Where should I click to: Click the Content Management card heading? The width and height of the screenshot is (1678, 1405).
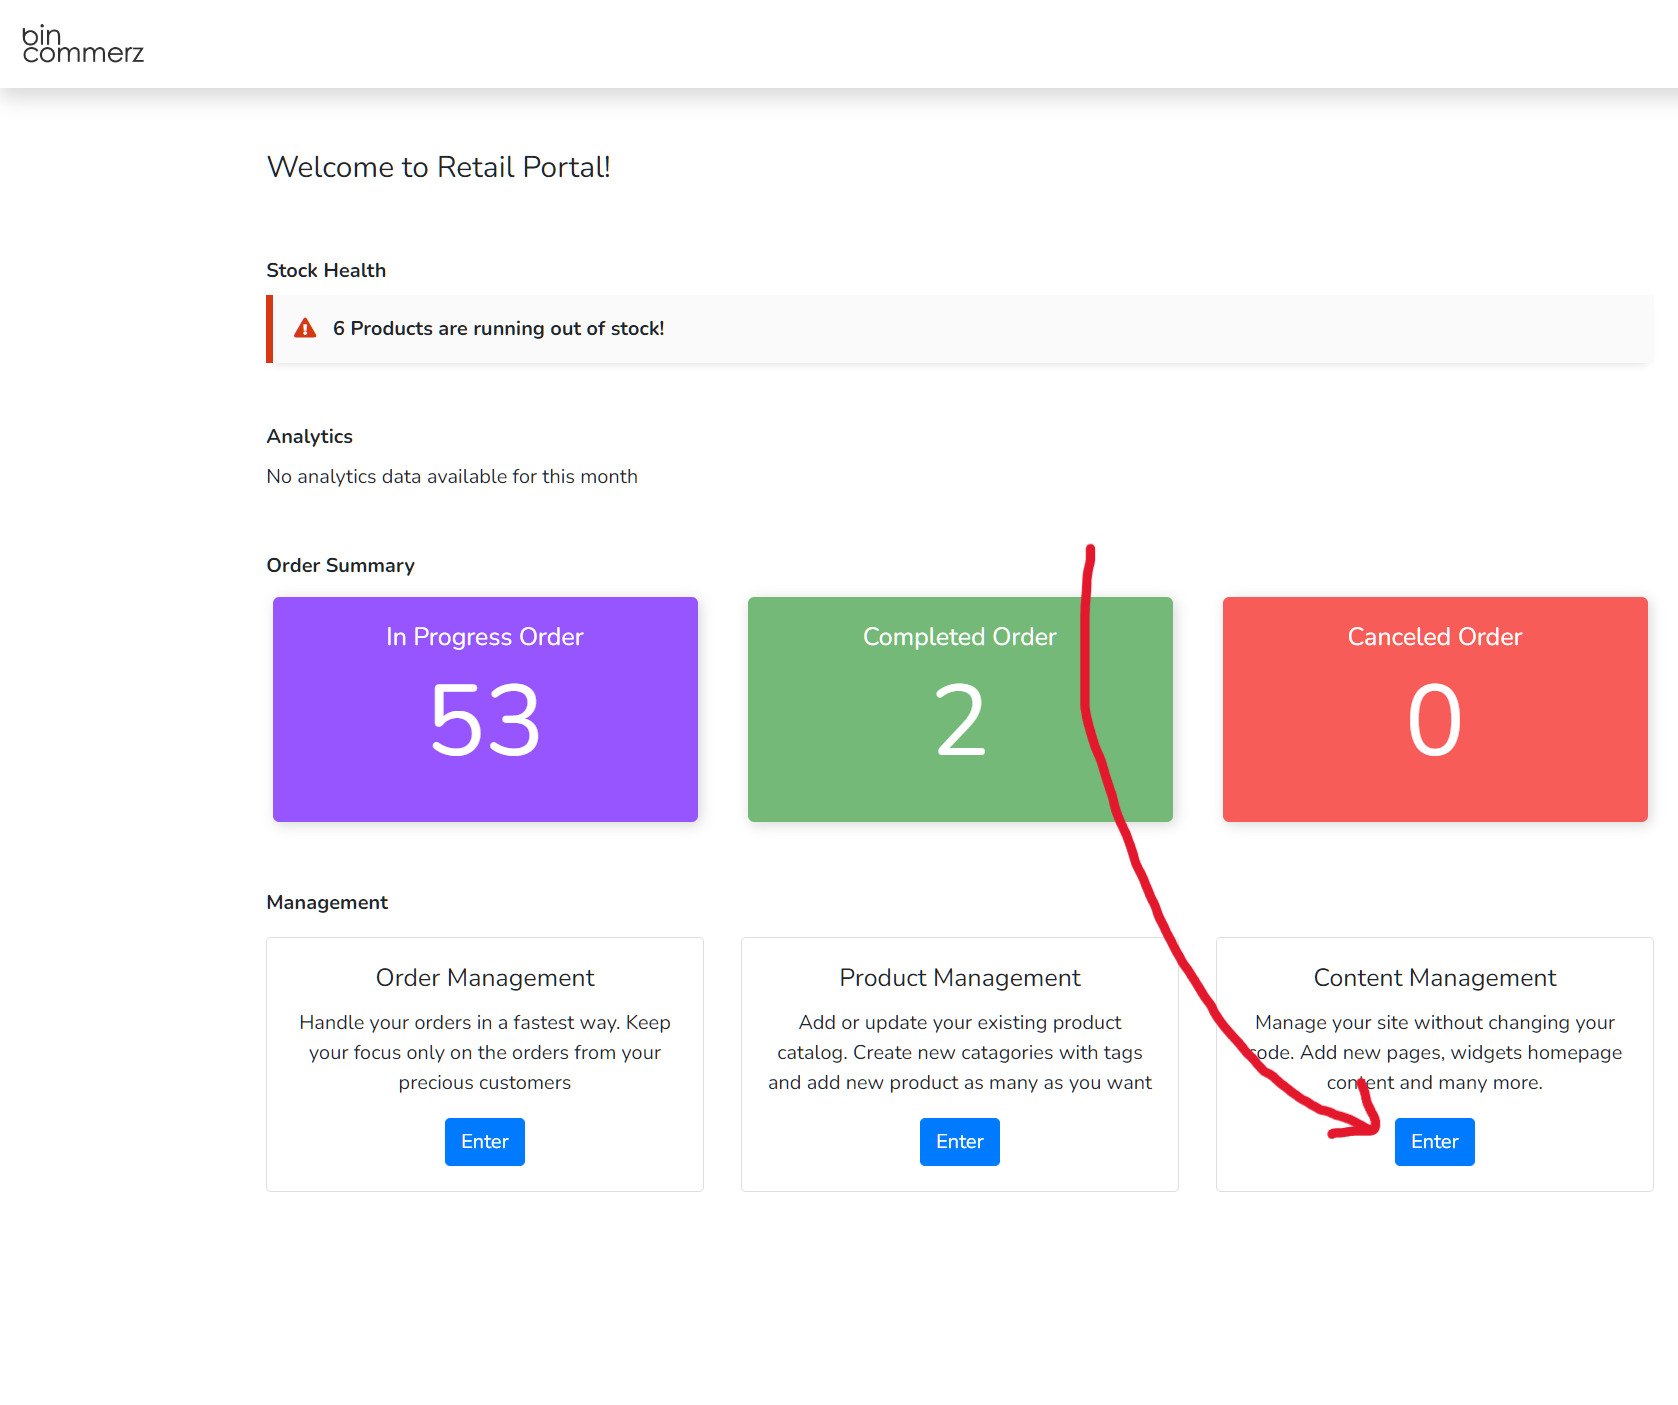pos(1434,978)
